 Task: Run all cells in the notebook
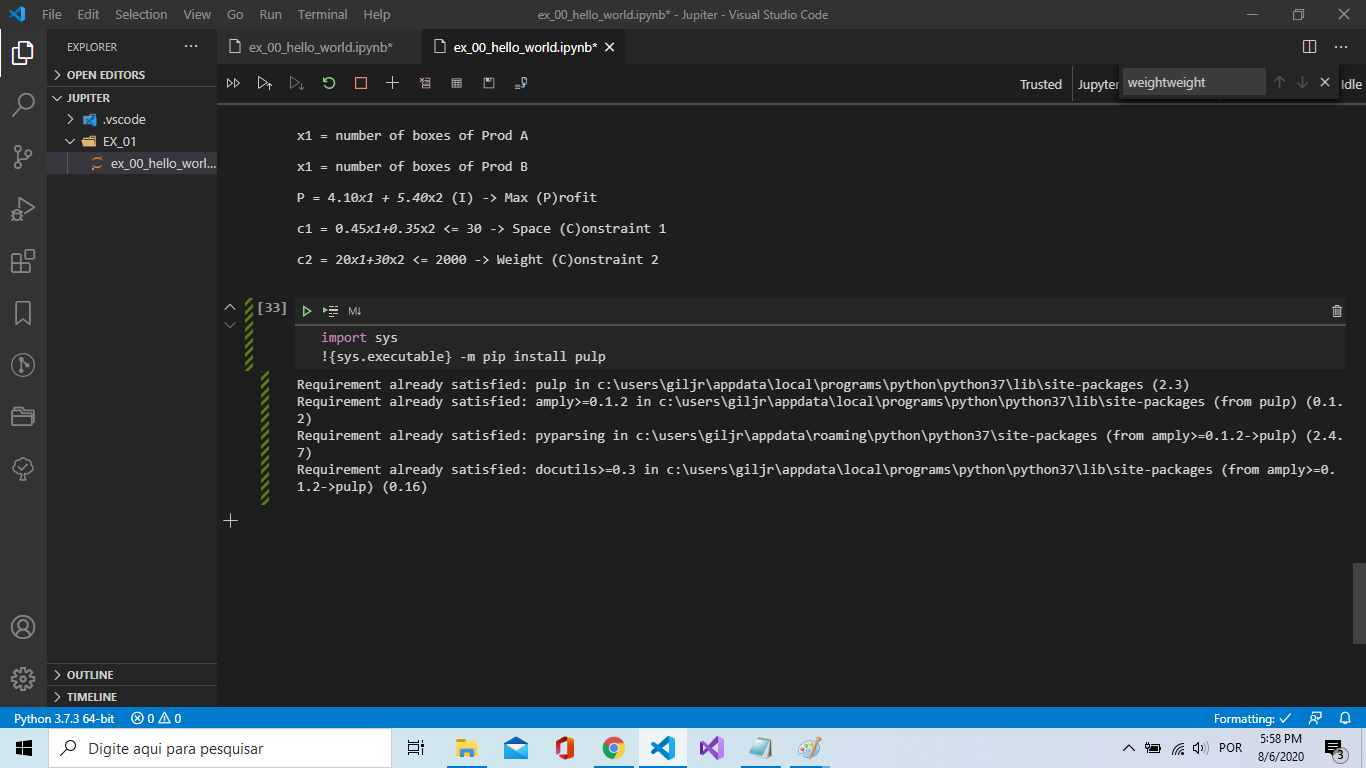233,83
